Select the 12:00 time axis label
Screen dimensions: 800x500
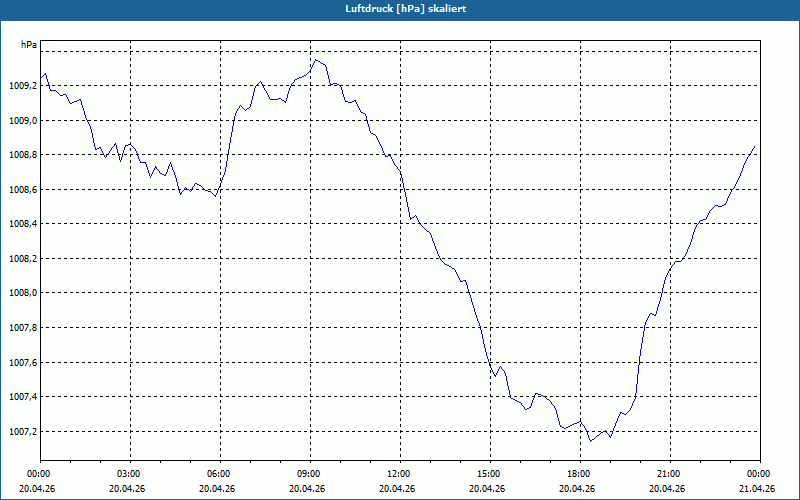pyautogui.click(x=400, y=474)
